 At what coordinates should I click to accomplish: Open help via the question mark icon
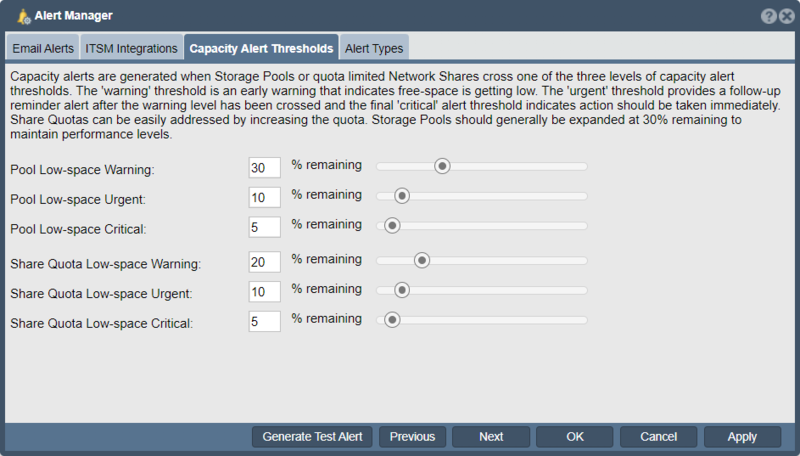[x=768, y=16]
